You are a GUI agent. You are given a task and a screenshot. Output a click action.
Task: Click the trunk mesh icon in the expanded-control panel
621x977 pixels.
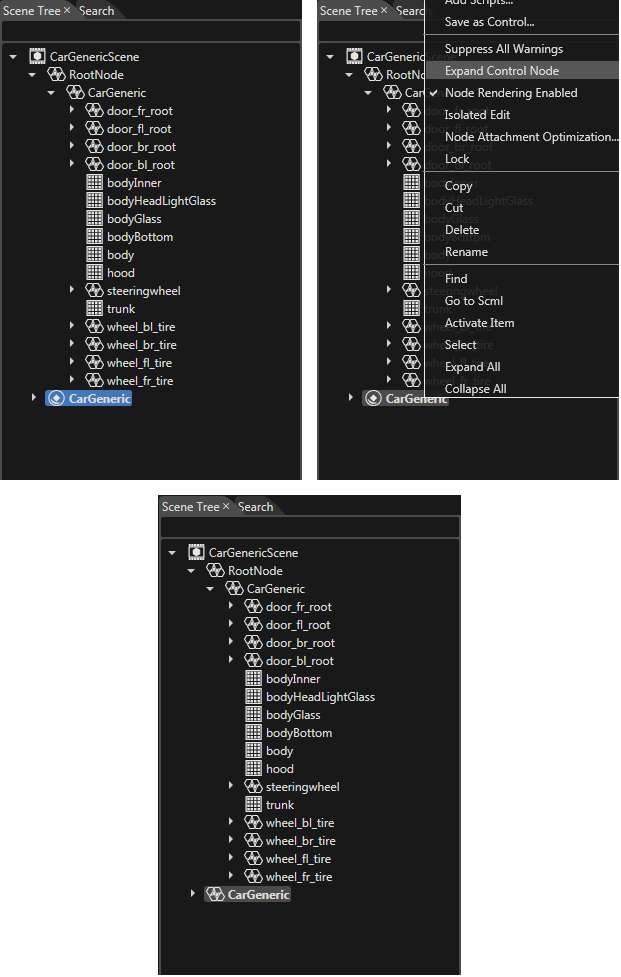click(x=254, y=804)
